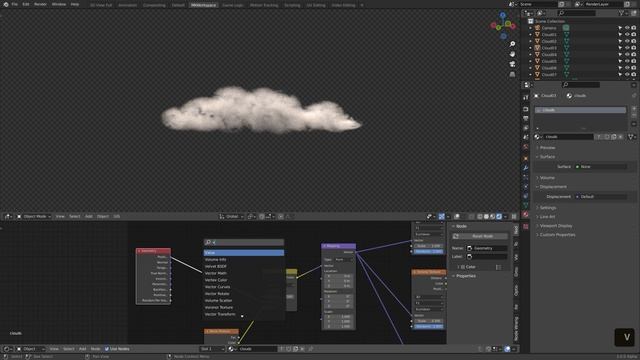Viewport: 640px width, 360px height.
Task: Switch to the Animation workspace tab
Action: (127, 5)
